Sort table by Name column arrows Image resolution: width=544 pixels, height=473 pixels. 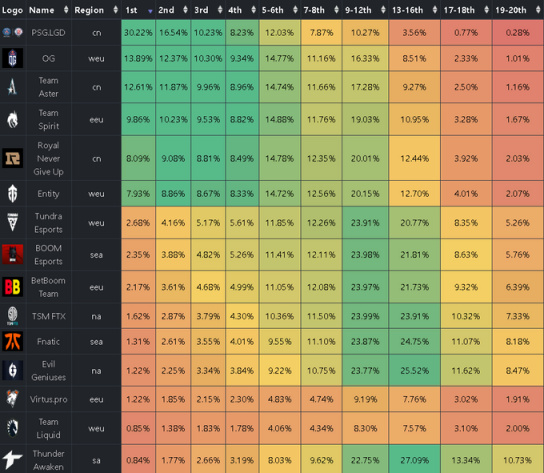click(x=66, y=10)
